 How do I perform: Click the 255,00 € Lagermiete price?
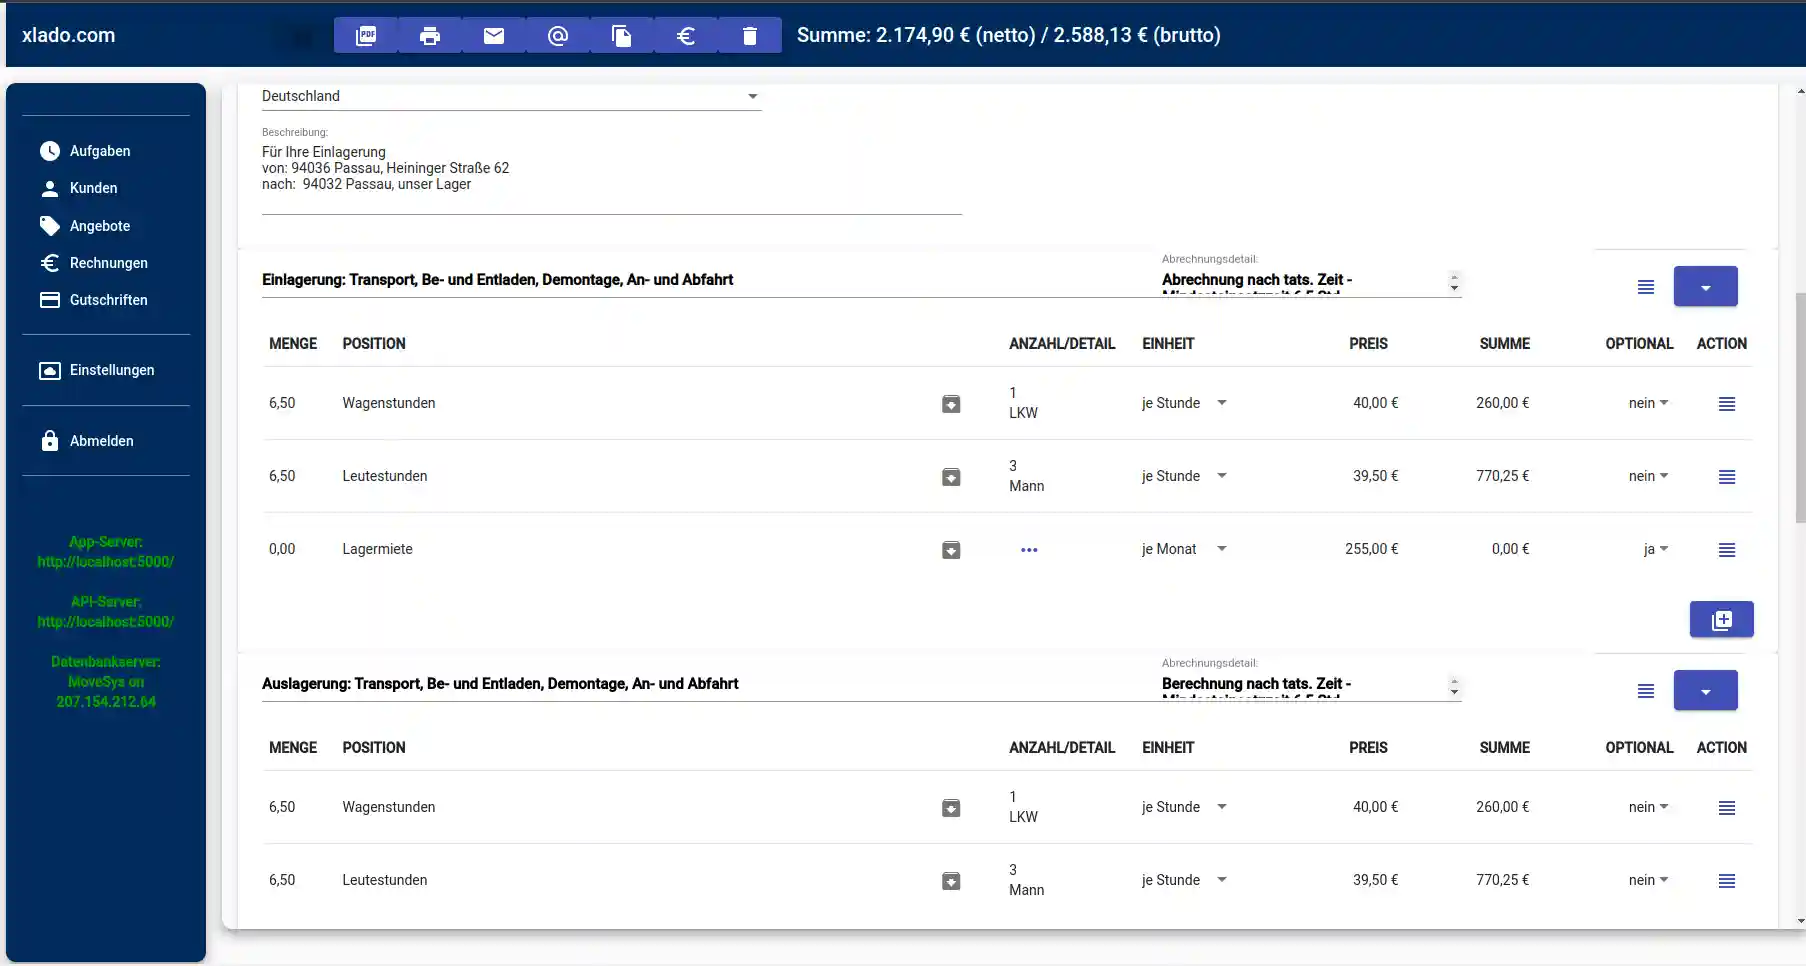1371,549
